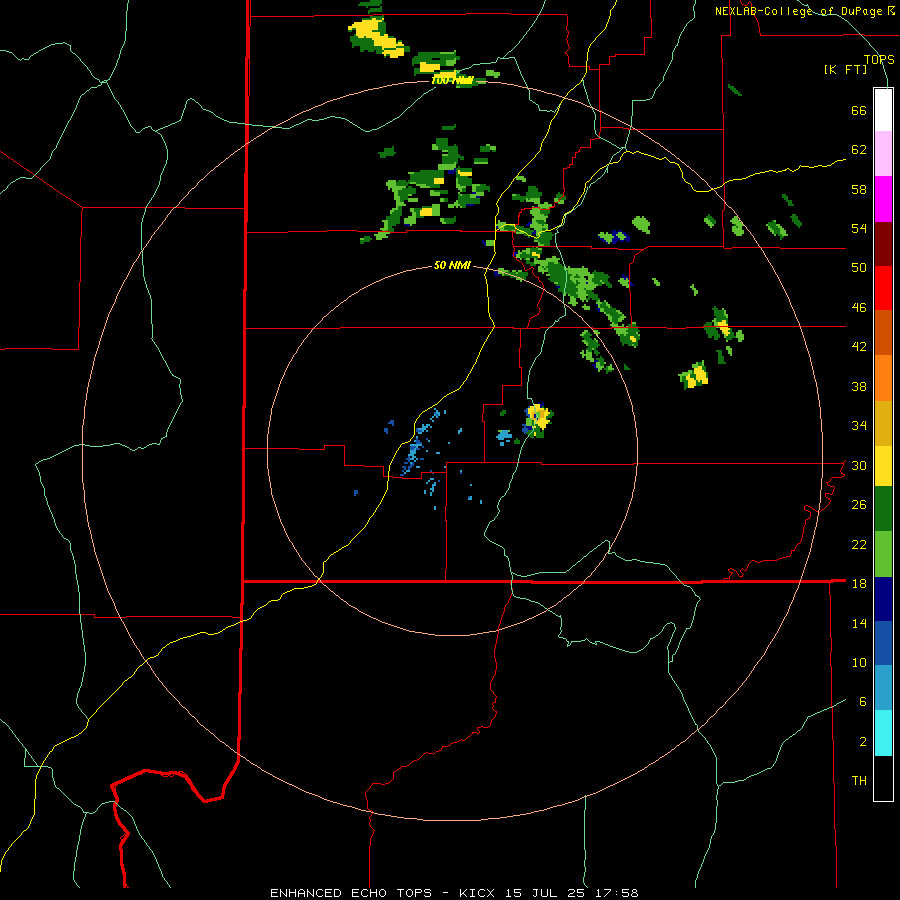Screen dimensions: 900x900
Task: Click the bright red legend swatch
Action: tap(883, 288)
